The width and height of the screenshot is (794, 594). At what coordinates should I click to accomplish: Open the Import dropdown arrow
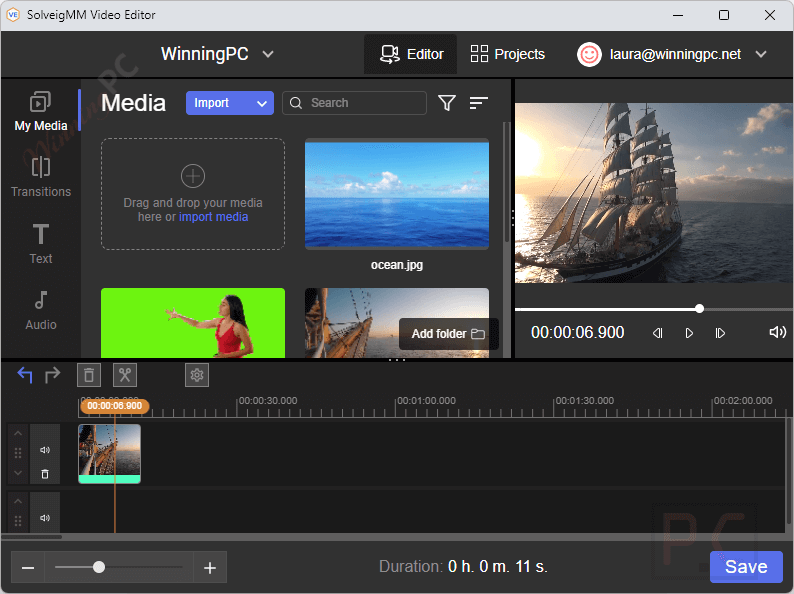point(262,103)
